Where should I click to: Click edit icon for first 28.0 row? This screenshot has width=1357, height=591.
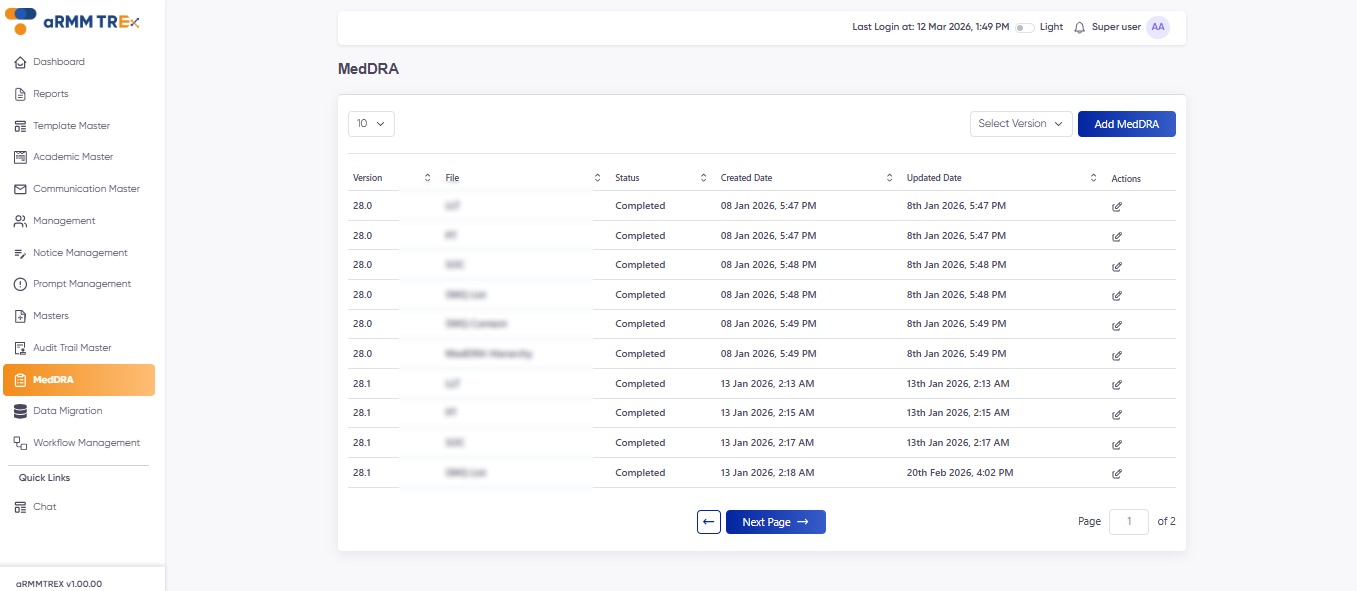[1117, 207]
